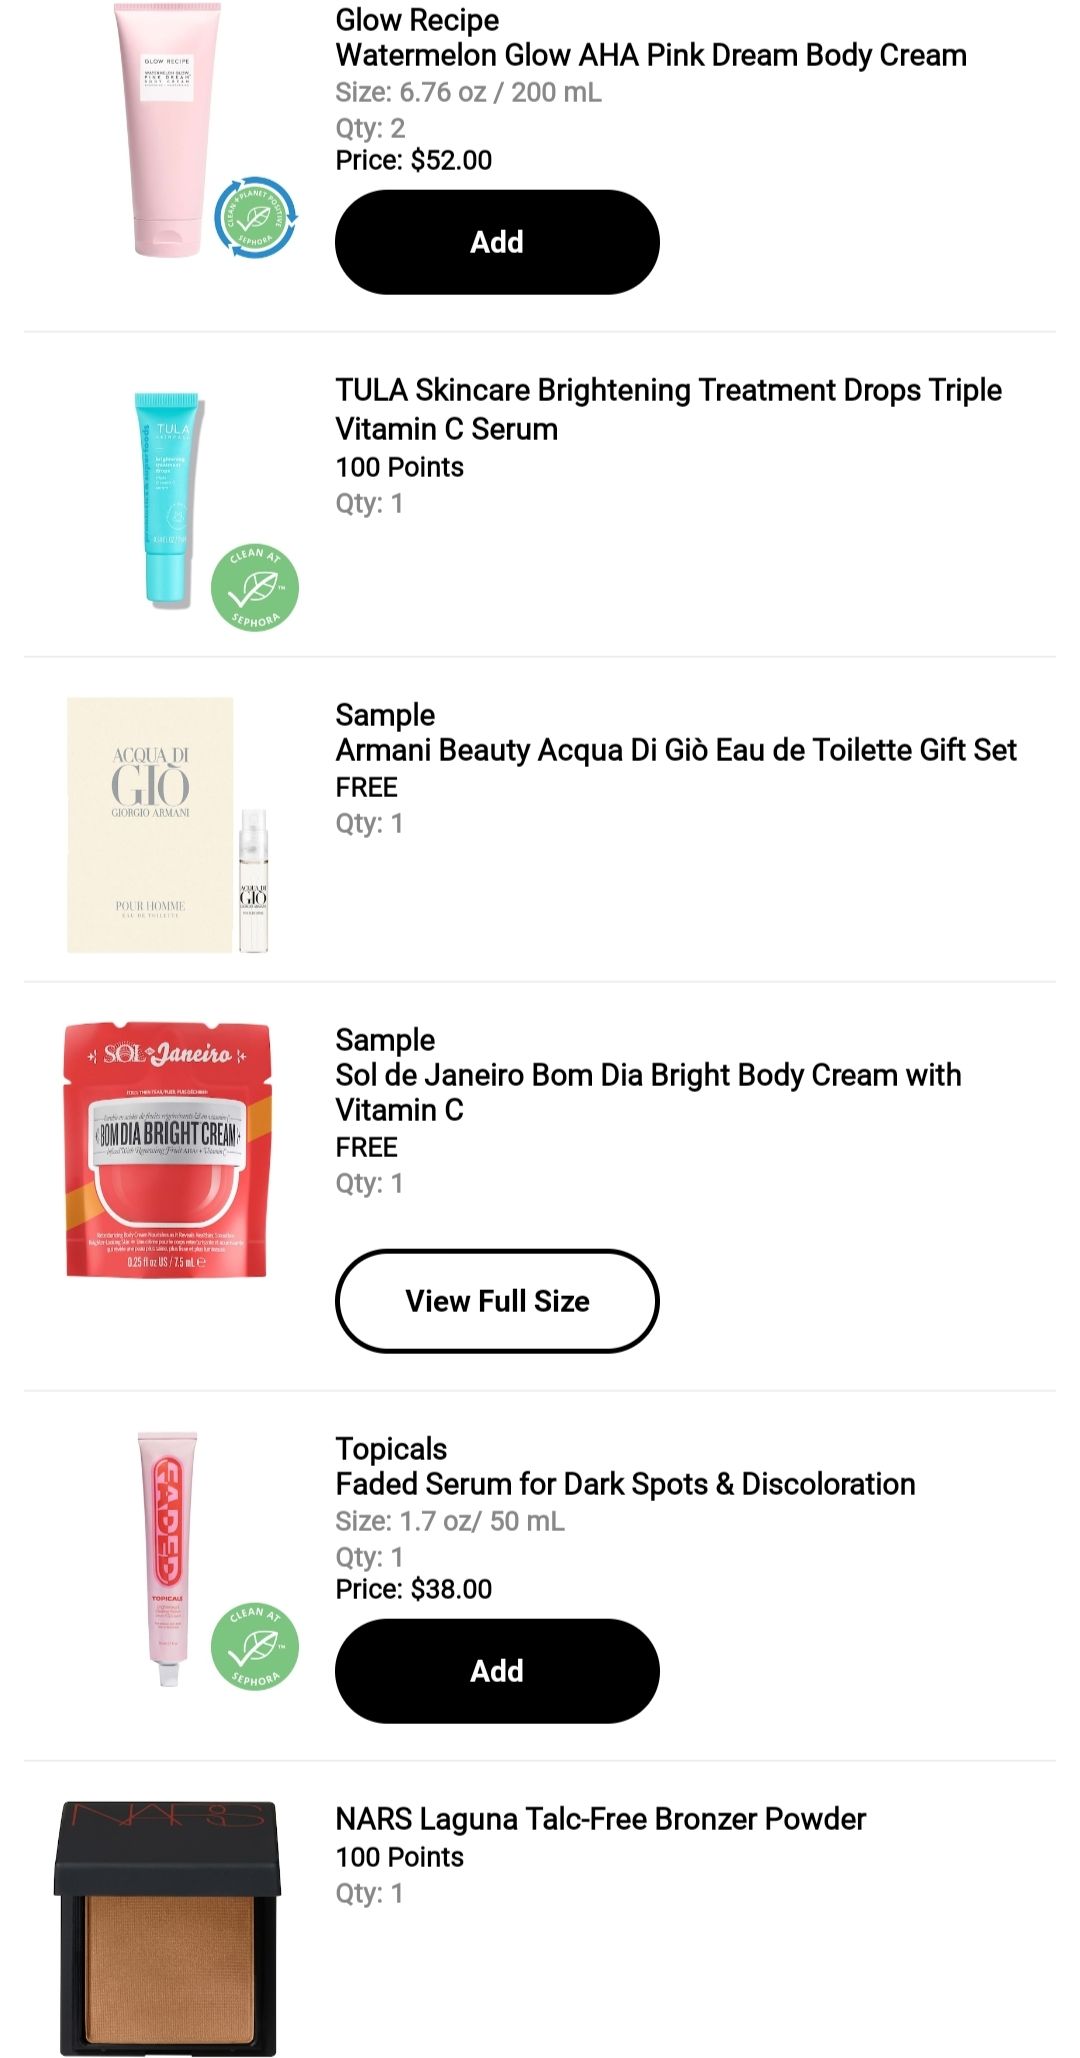The height and width of the screenshot is (2058, 1080).
Task: Open TULA serum product image
Action: pos(167,498)
